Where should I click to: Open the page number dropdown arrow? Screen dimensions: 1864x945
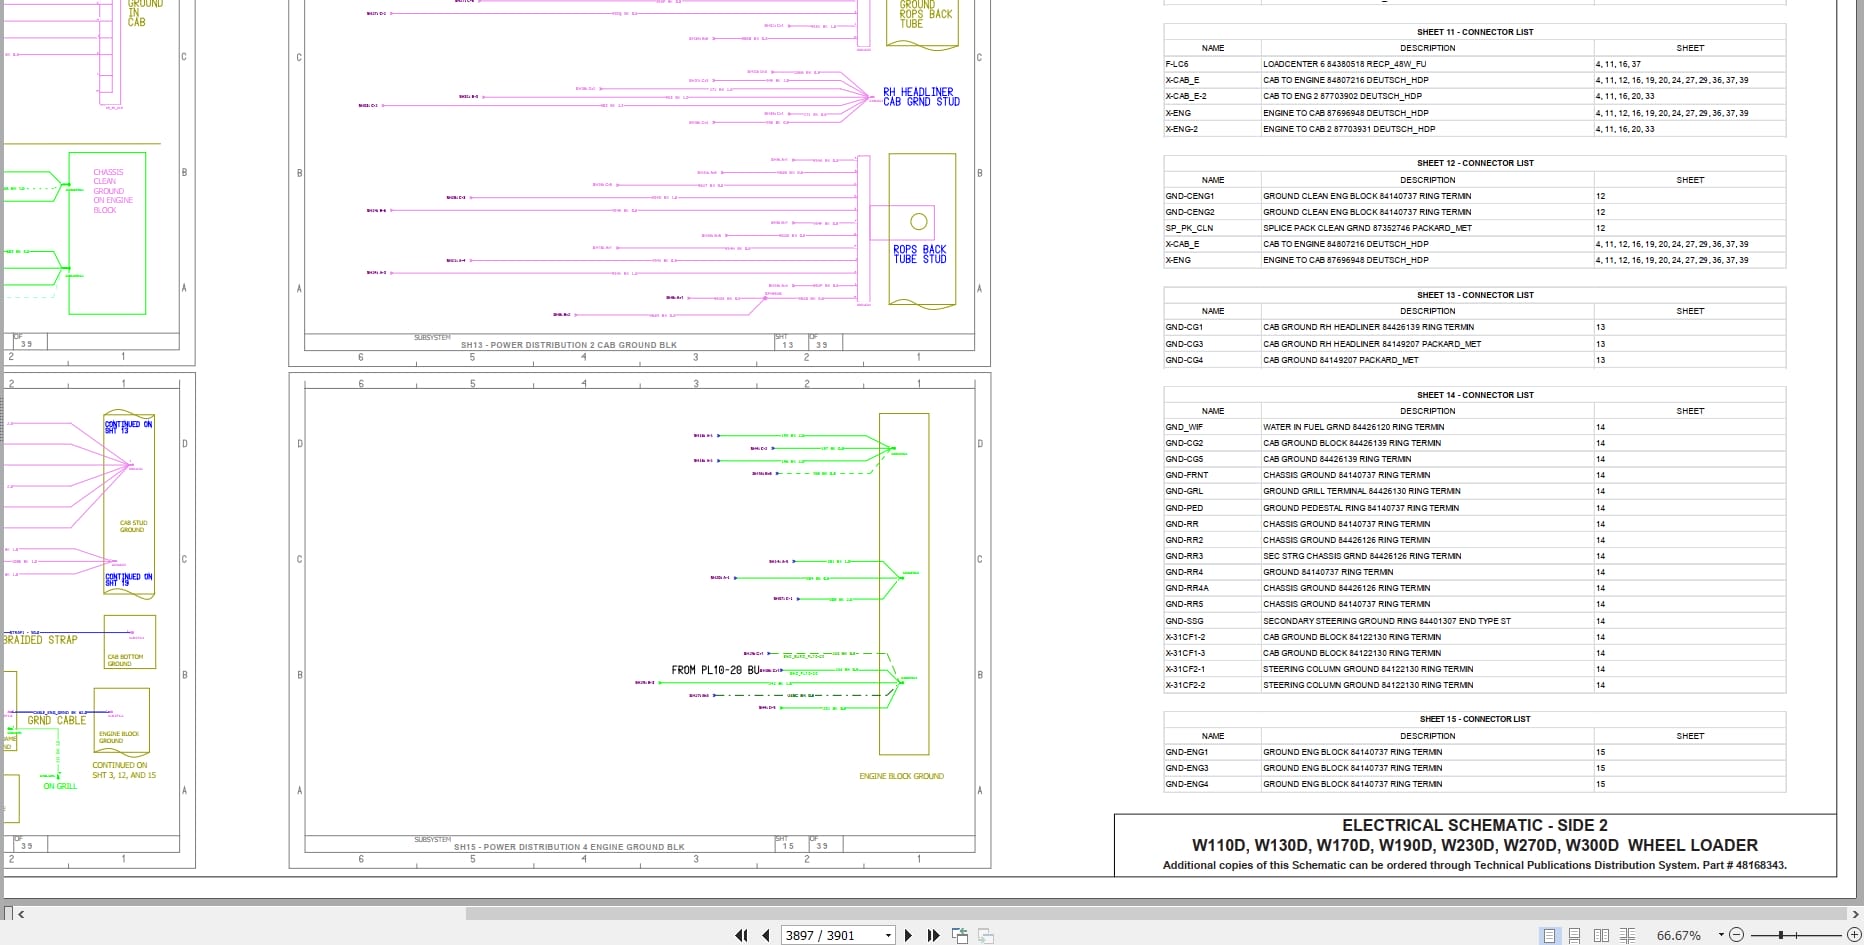888,935
